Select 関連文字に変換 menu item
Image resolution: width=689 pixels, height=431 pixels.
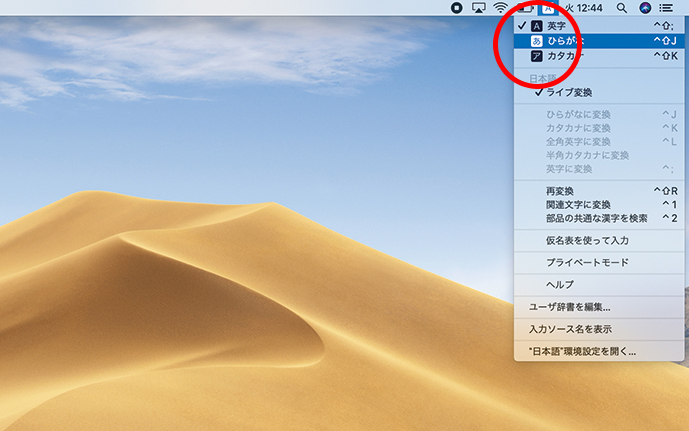click(578, 204)
